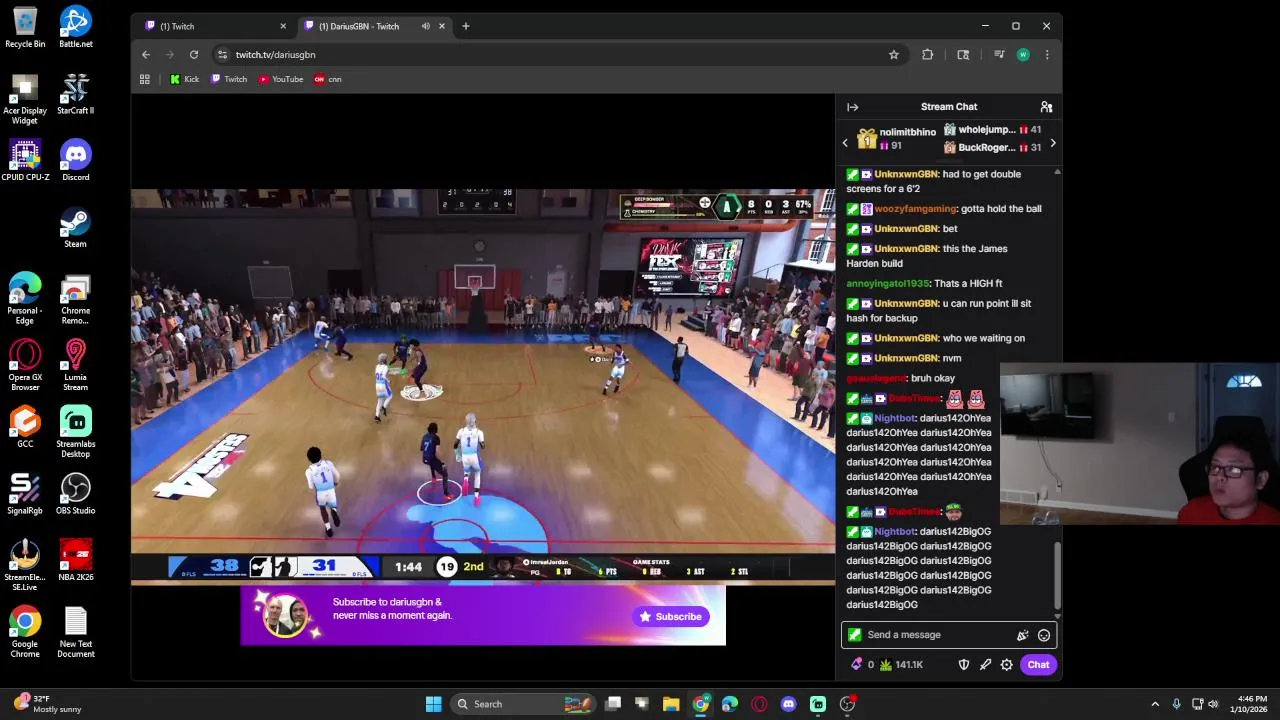1280x720 pixels.
Task: Open OBS Studio desktop shortcut
Action: pyautogui.click(x=76, y=494)
